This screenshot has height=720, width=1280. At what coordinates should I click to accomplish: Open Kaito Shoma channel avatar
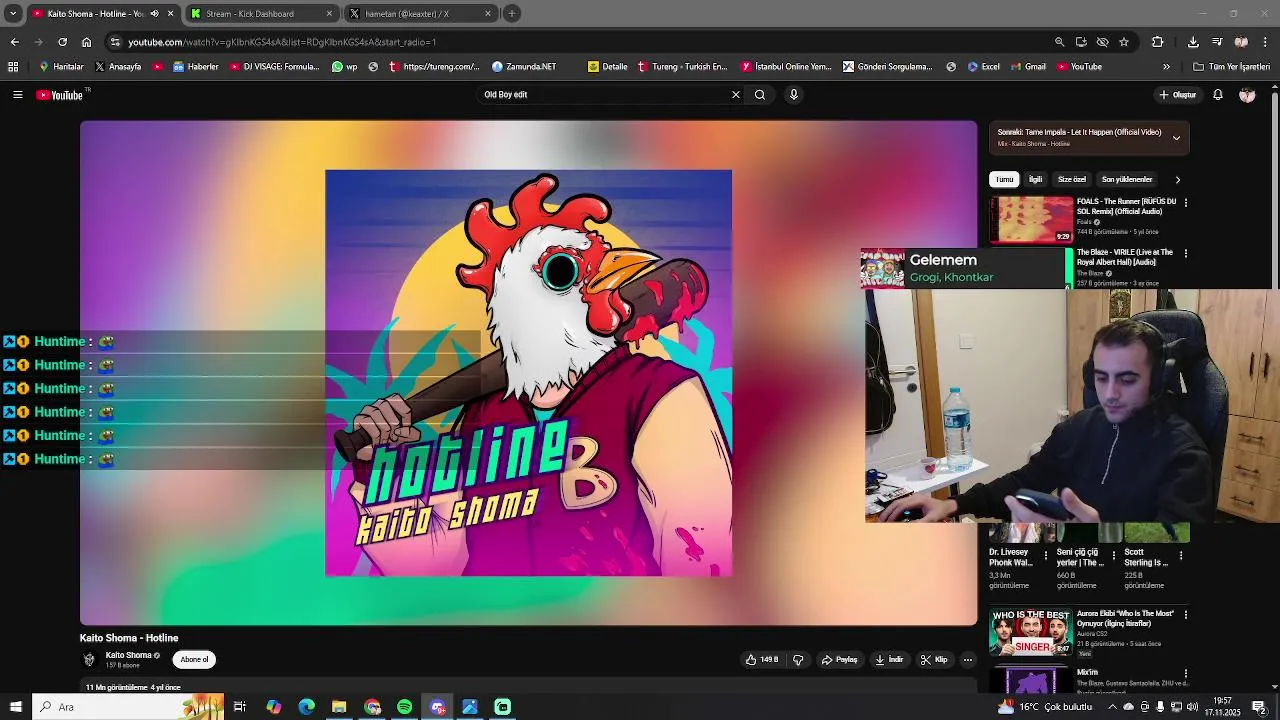pos(89,659)
